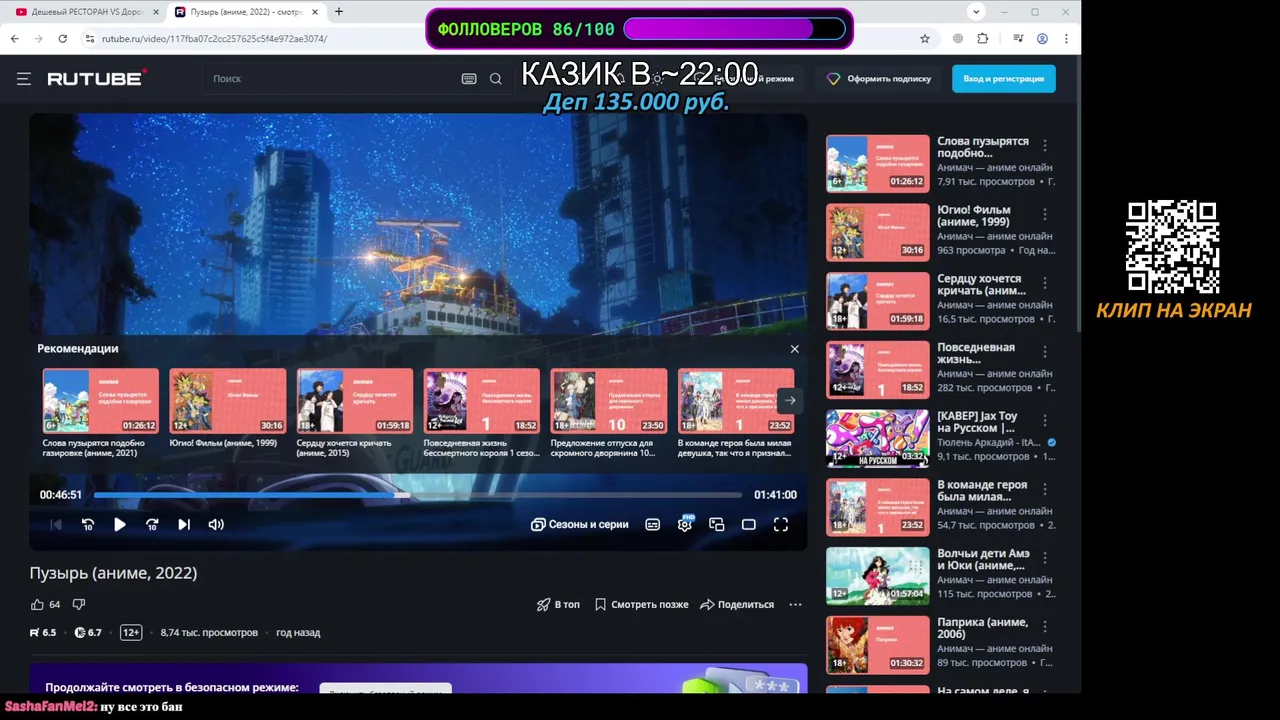Open tab search chevron in title bar
The image size is (1280, 720).
976,12
